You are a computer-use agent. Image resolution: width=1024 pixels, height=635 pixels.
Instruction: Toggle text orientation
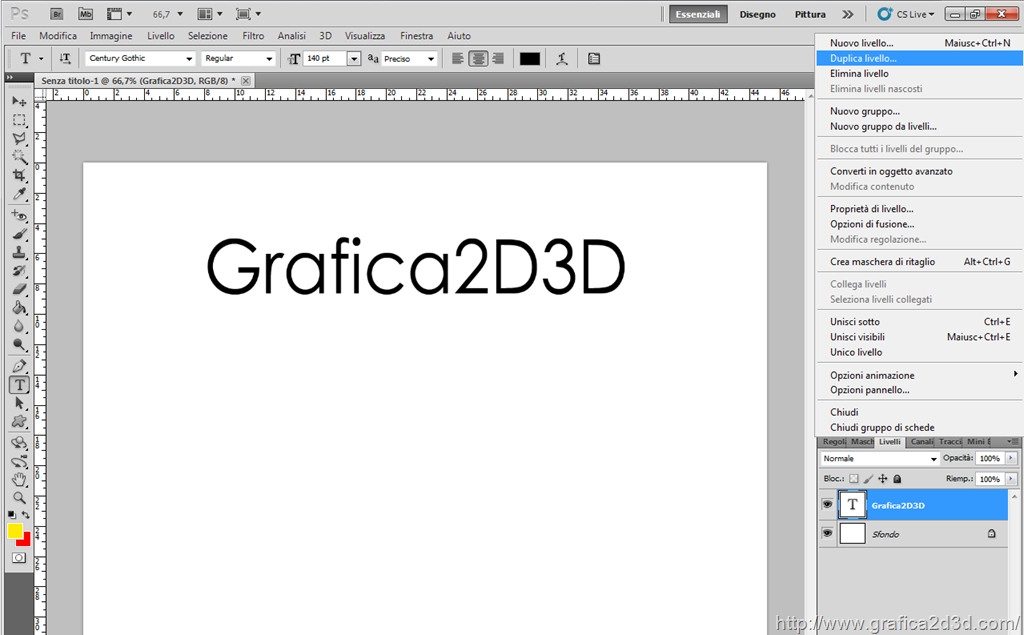[x=65, y=59]
